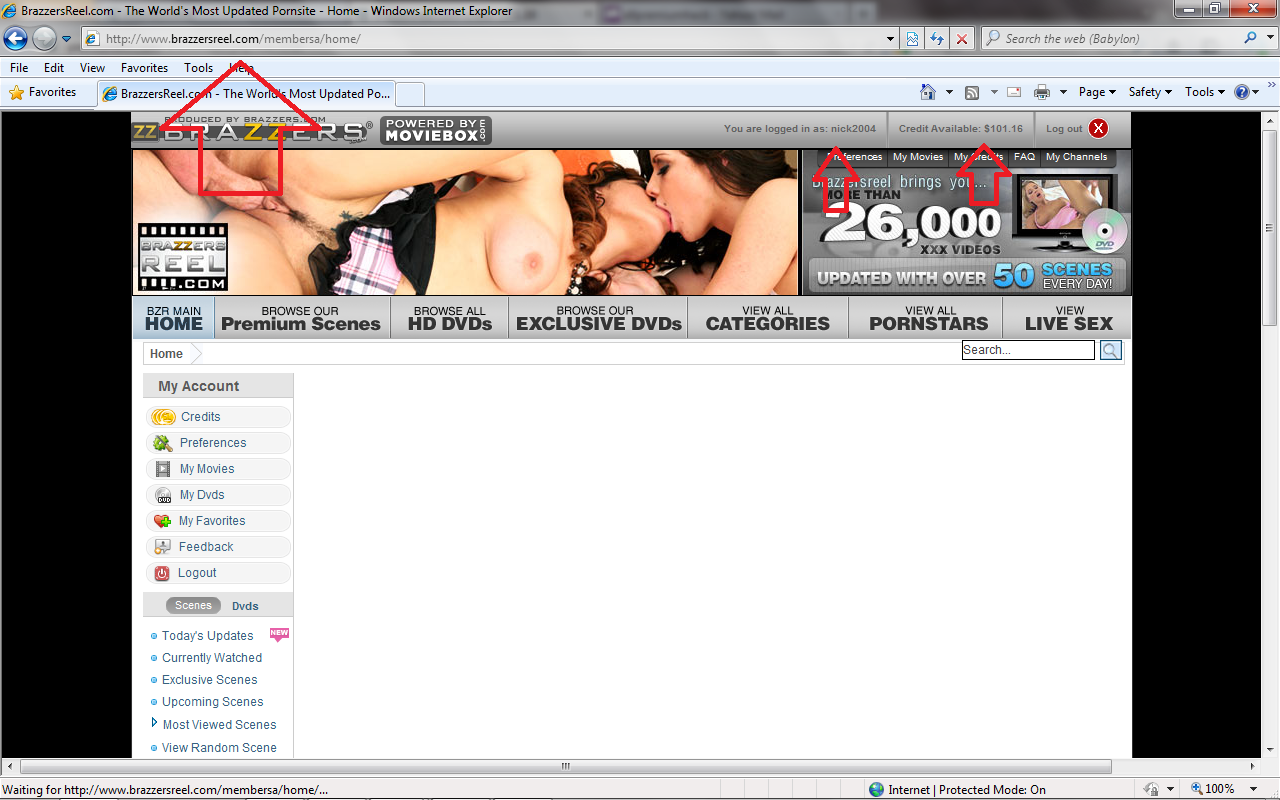The height and width of the screenshot is (800, 1280).
Task: Expand the address bar history dropdown
Action: click(891, 39)
